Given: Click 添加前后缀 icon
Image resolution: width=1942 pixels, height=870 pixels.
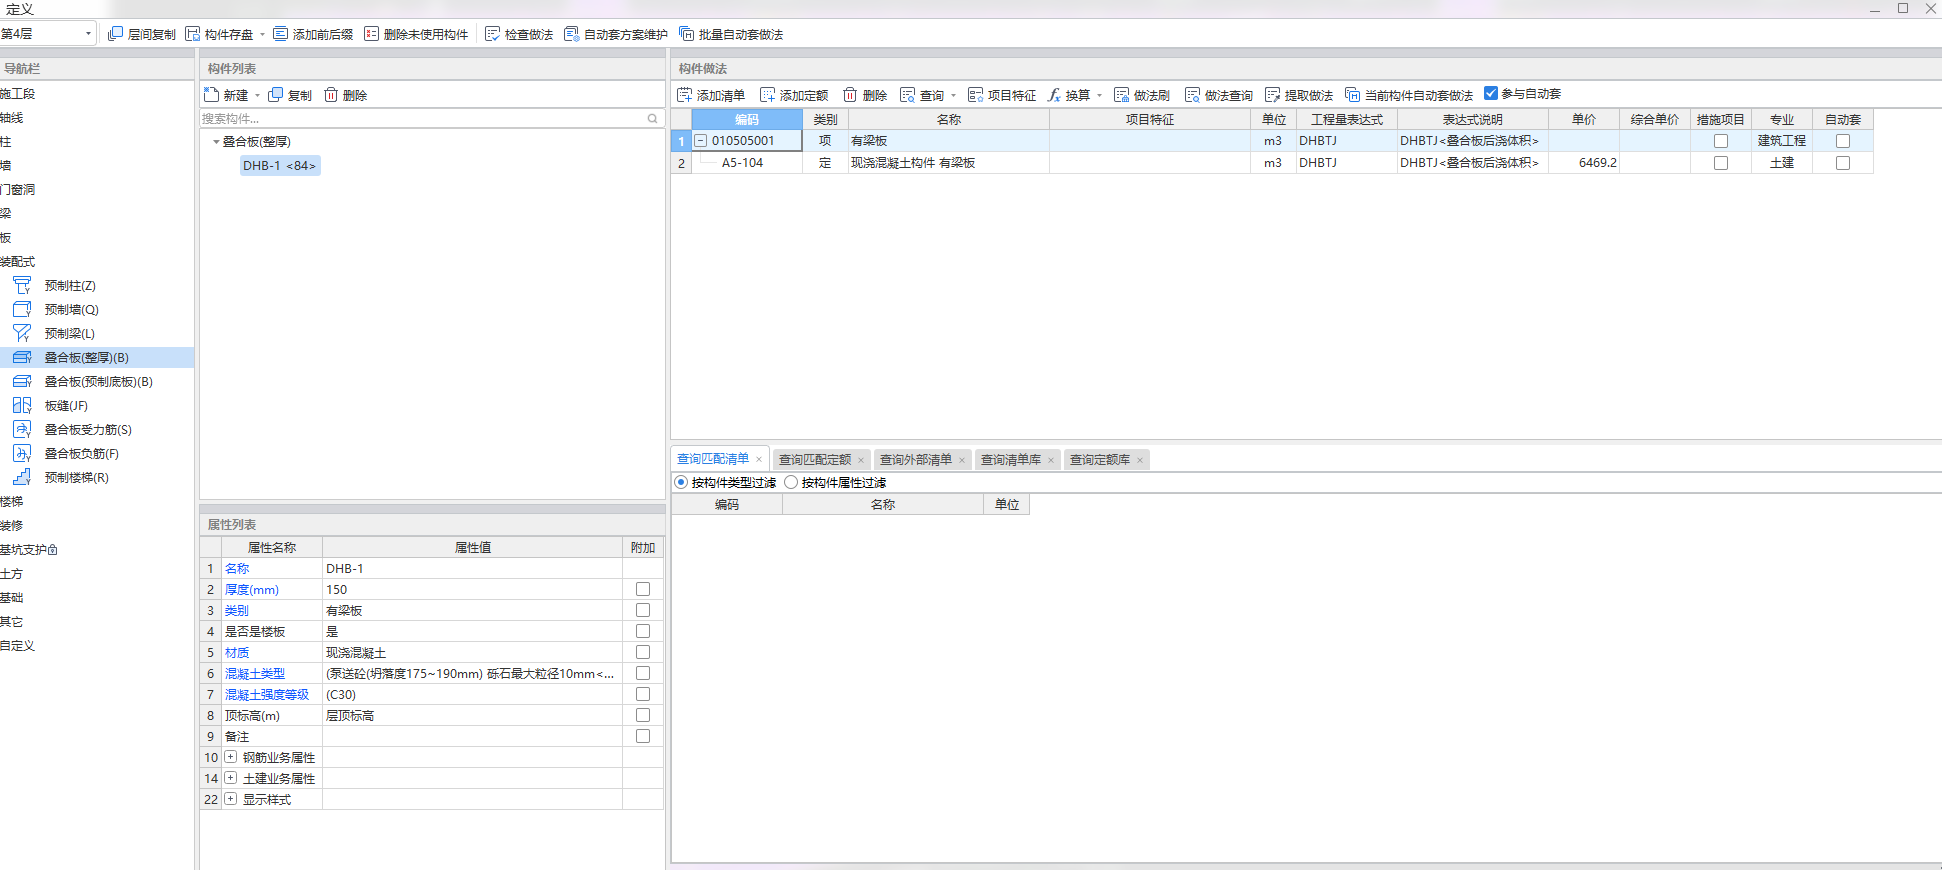Looking at the screenshot, I should tap(281, 34).
